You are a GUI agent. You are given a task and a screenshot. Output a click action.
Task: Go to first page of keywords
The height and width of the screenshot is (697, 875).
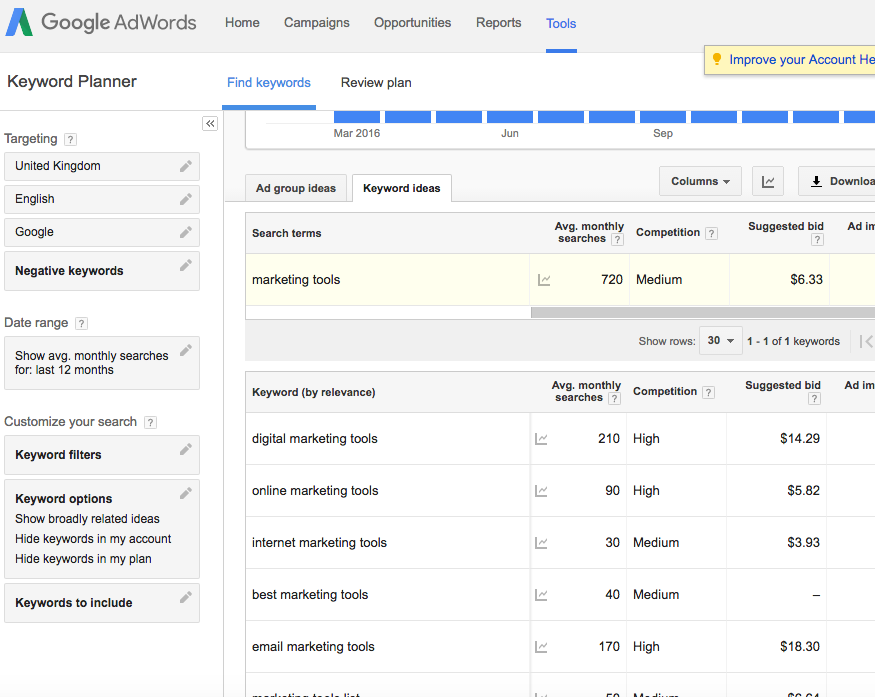866,341
